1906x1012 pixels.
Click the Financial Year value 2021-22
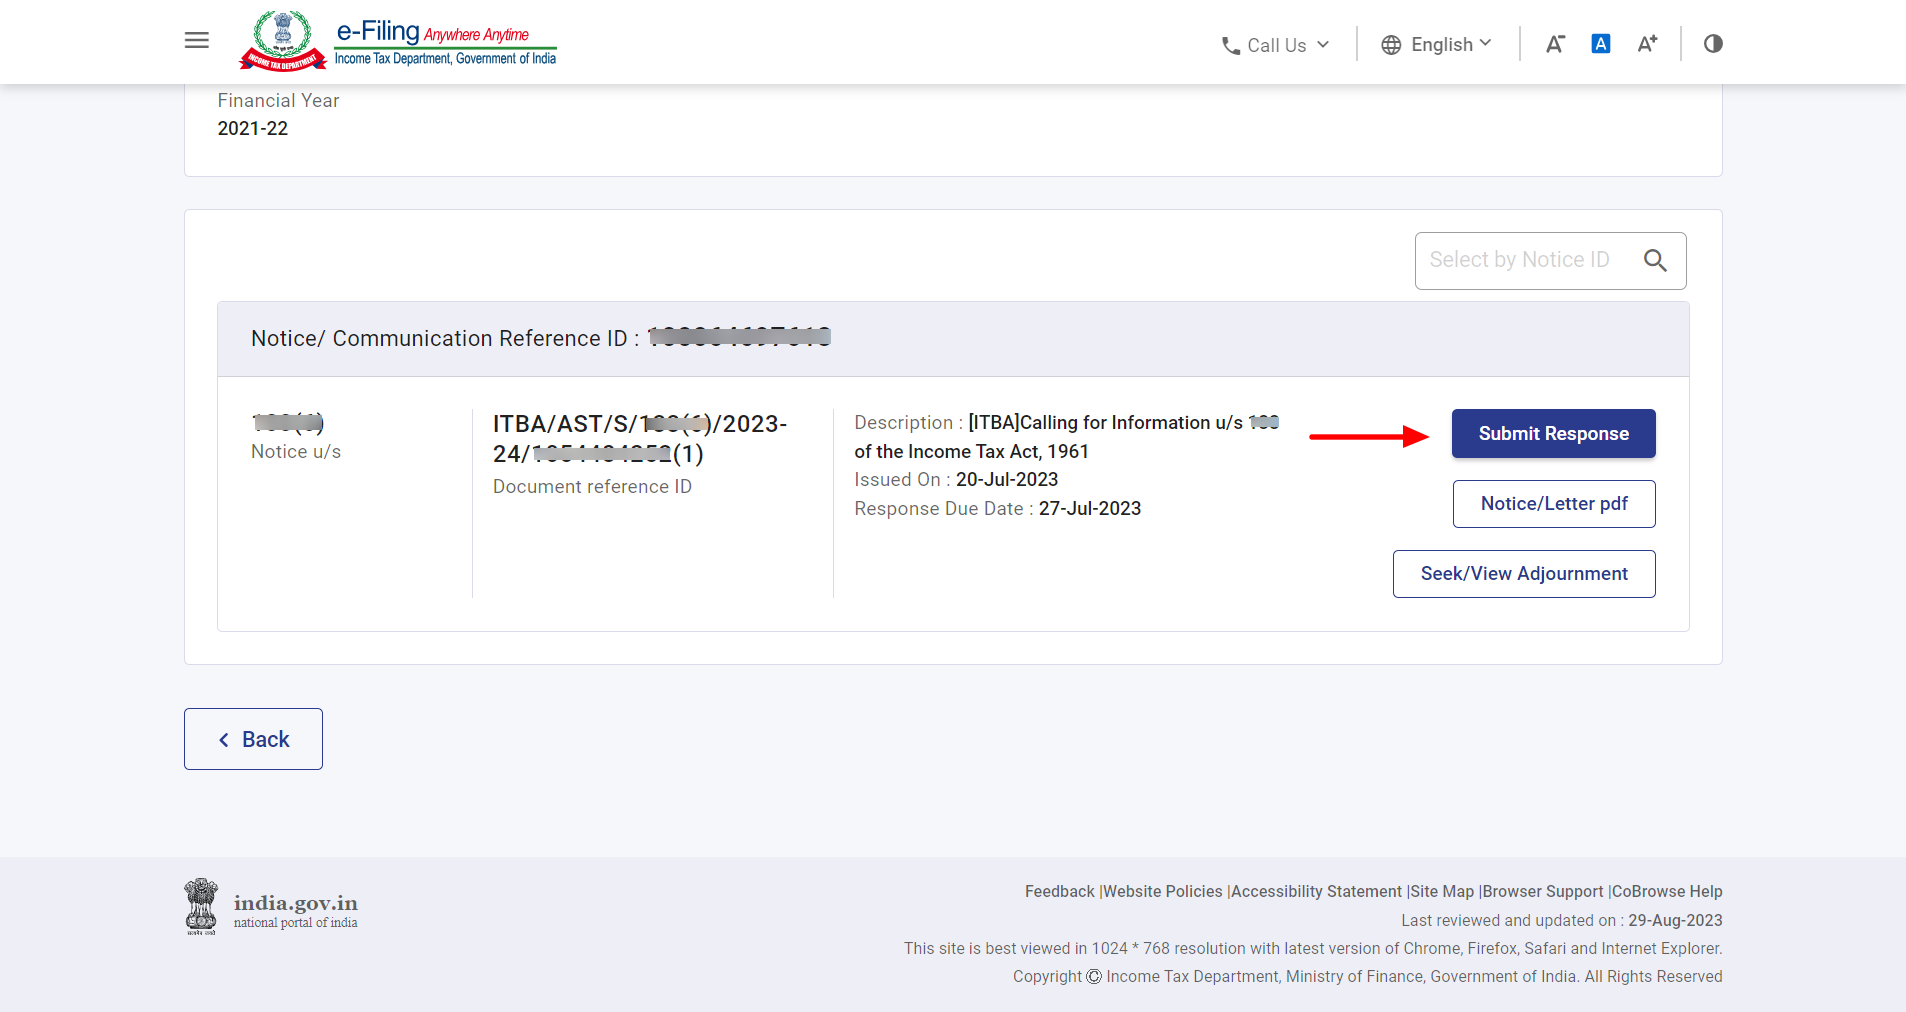(x=253, y=129)
